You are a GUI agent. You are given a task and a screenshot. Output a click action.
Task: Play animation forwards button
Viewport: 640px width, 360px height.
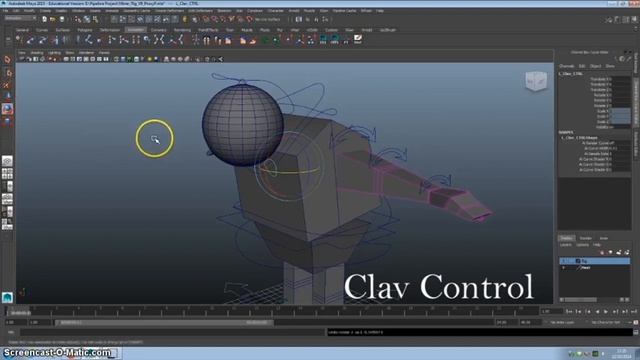point(606,311)
